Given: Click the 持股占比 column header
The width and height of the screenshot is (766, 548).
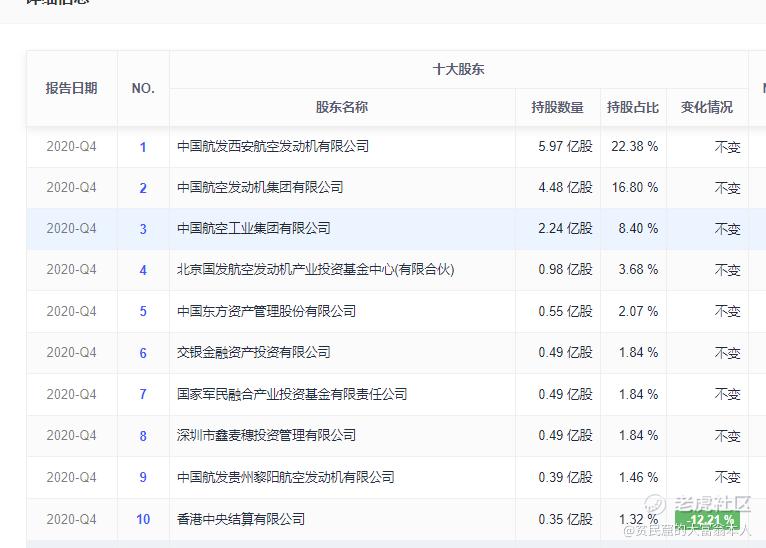Looking at the screenshot, I should point(633,107).
